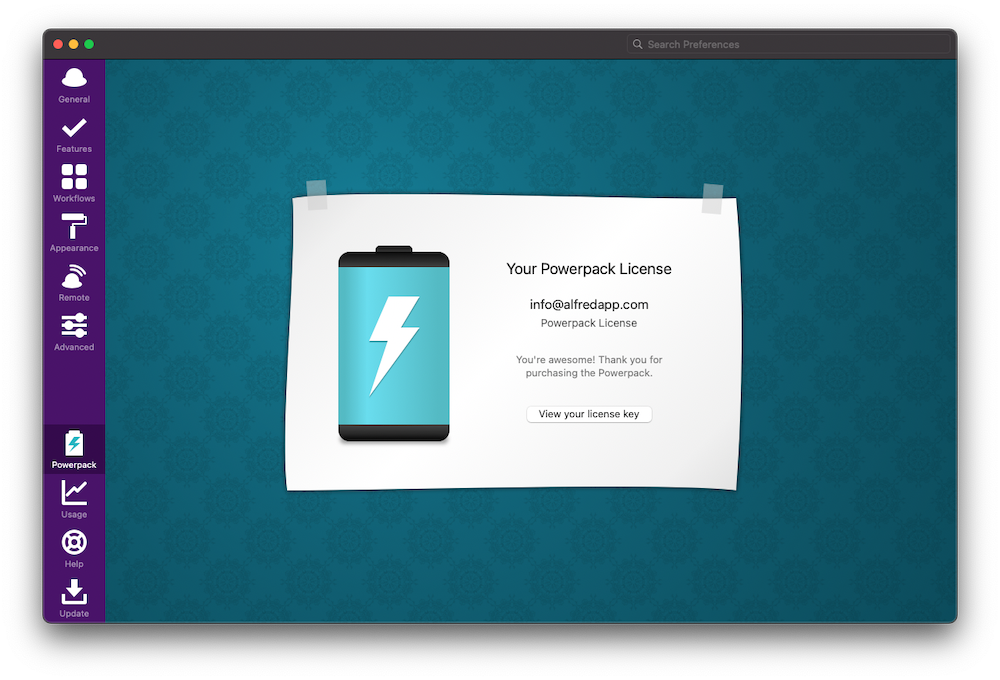The image size is (1000, 680).
Task: Open the Help lifebuoy icon
Action: pos(74,543)
